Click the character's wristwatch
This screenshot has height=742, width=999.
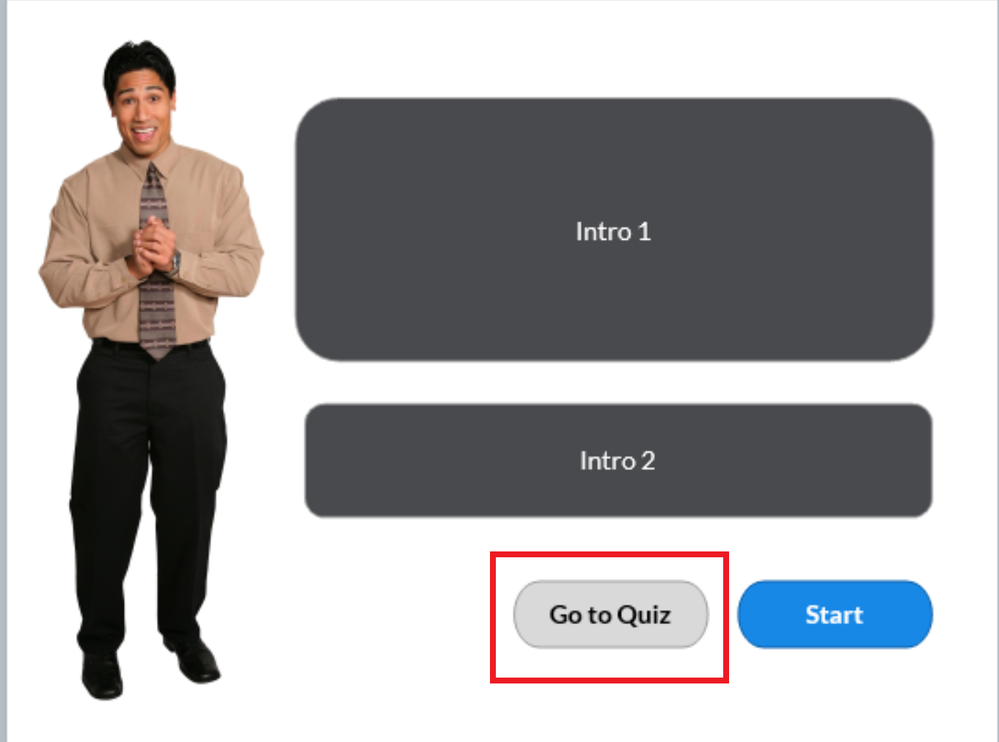click(175, 262)
